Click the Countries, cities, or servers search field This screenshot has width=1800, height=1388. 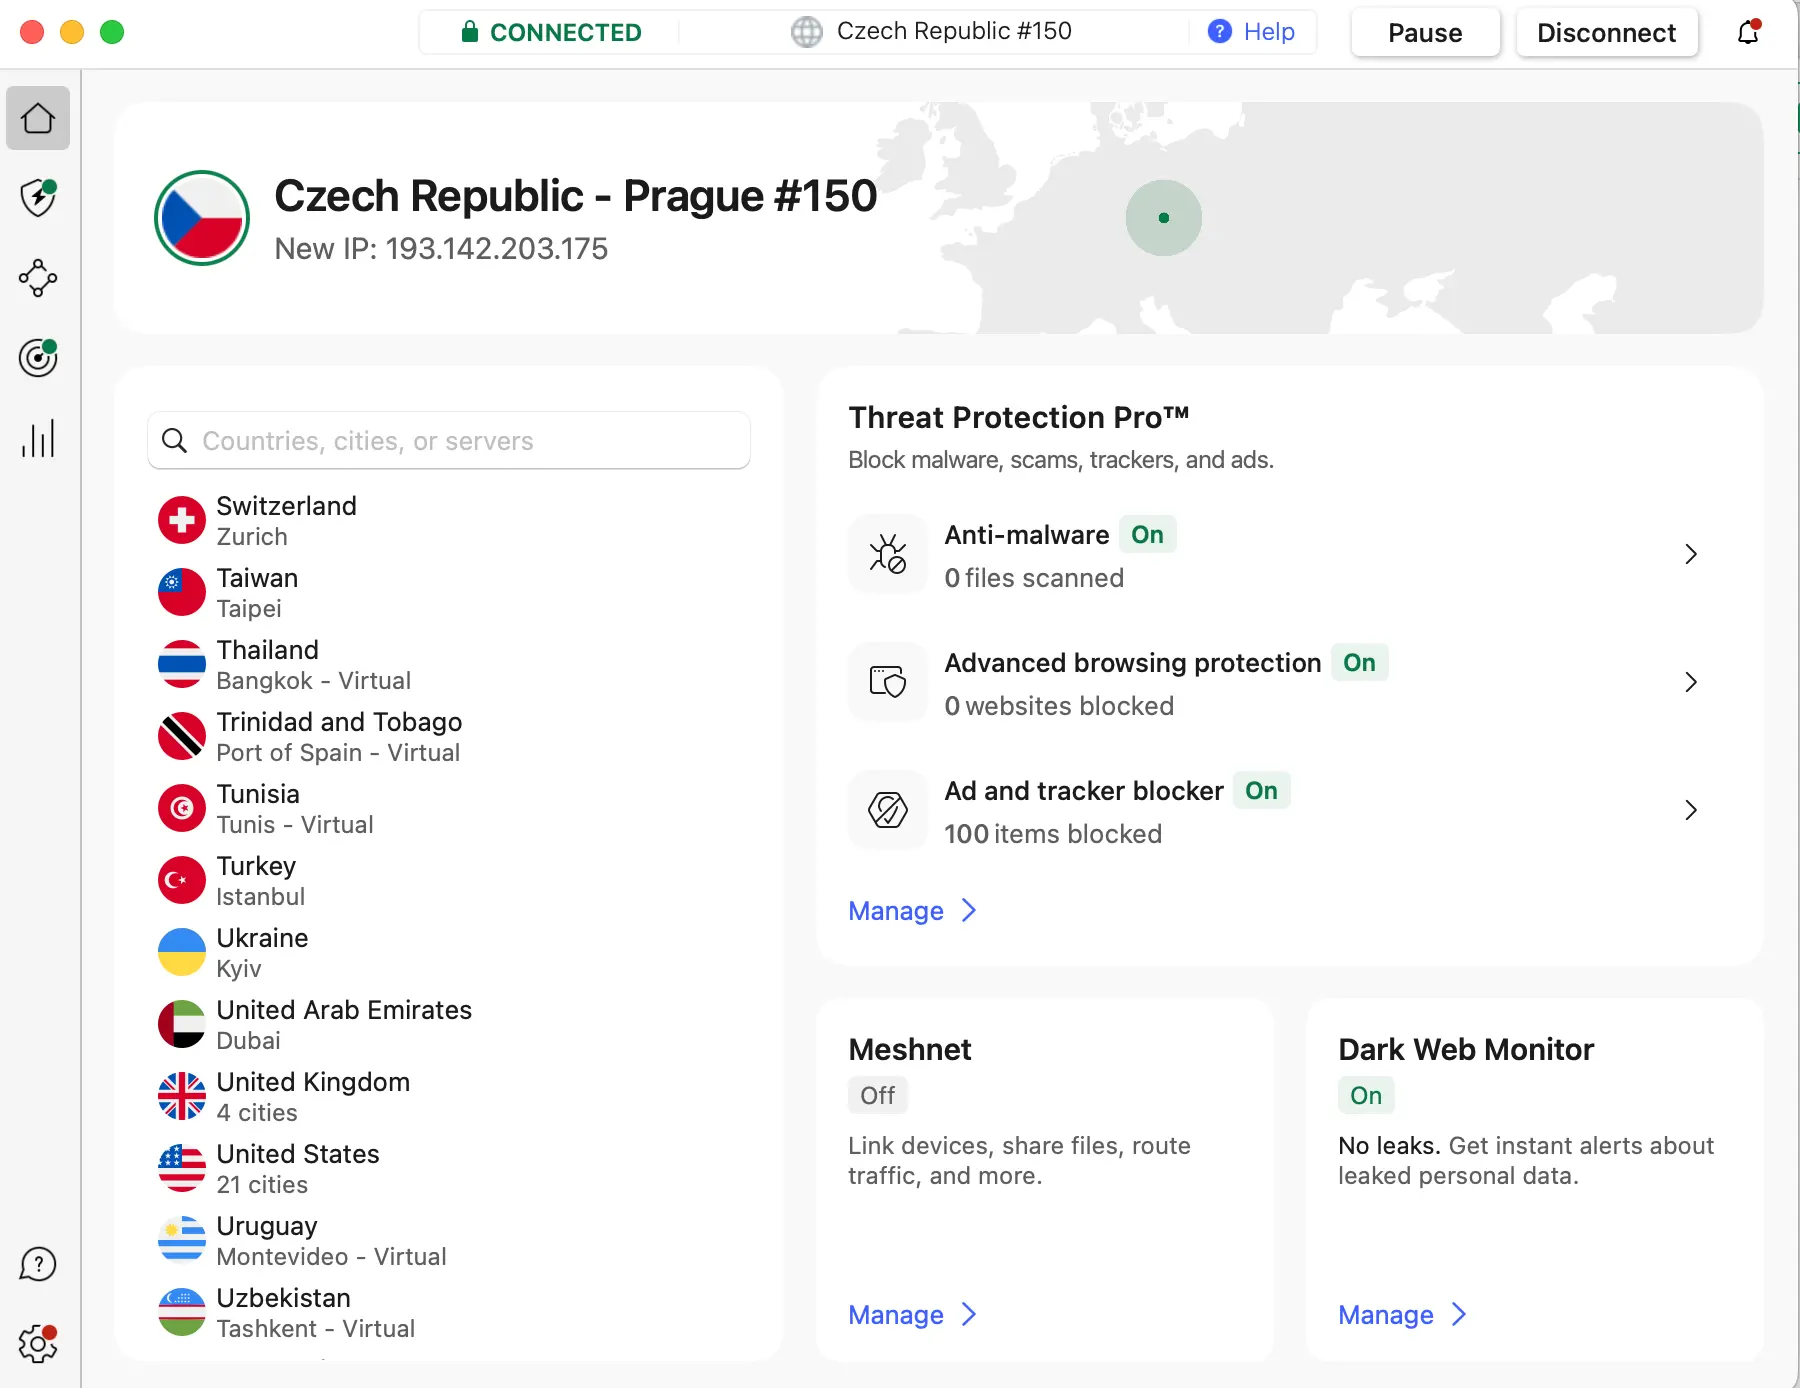(450, 441)
